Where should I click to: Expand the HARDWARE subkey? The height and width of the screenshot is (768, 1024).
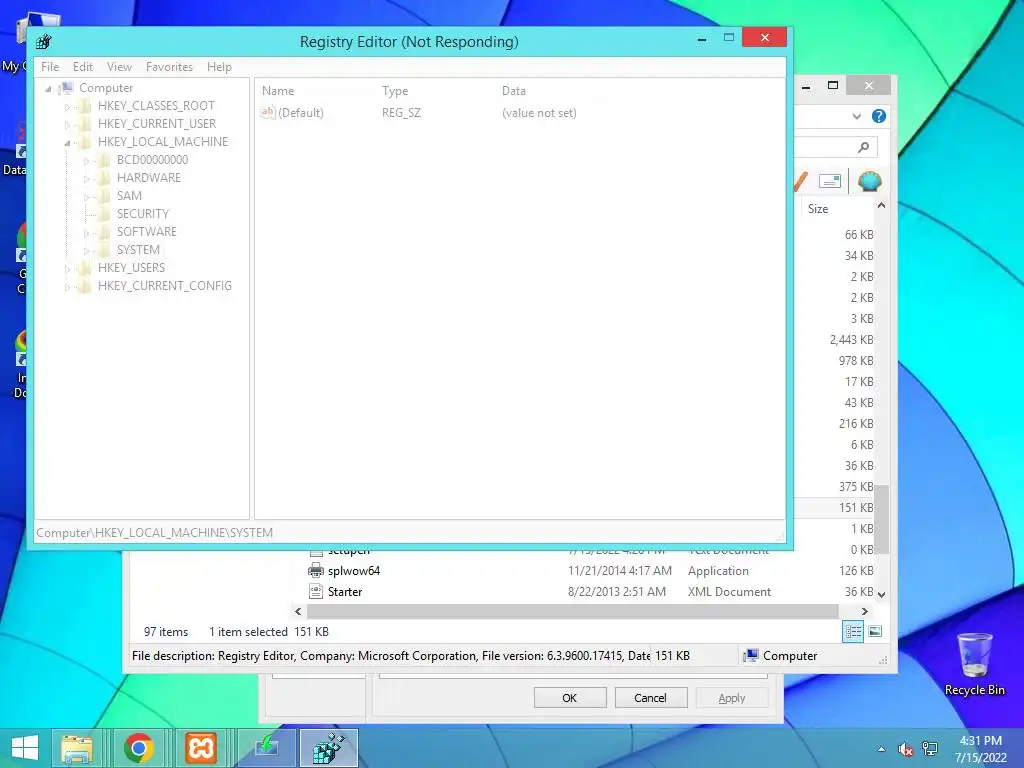click(86, 178)
